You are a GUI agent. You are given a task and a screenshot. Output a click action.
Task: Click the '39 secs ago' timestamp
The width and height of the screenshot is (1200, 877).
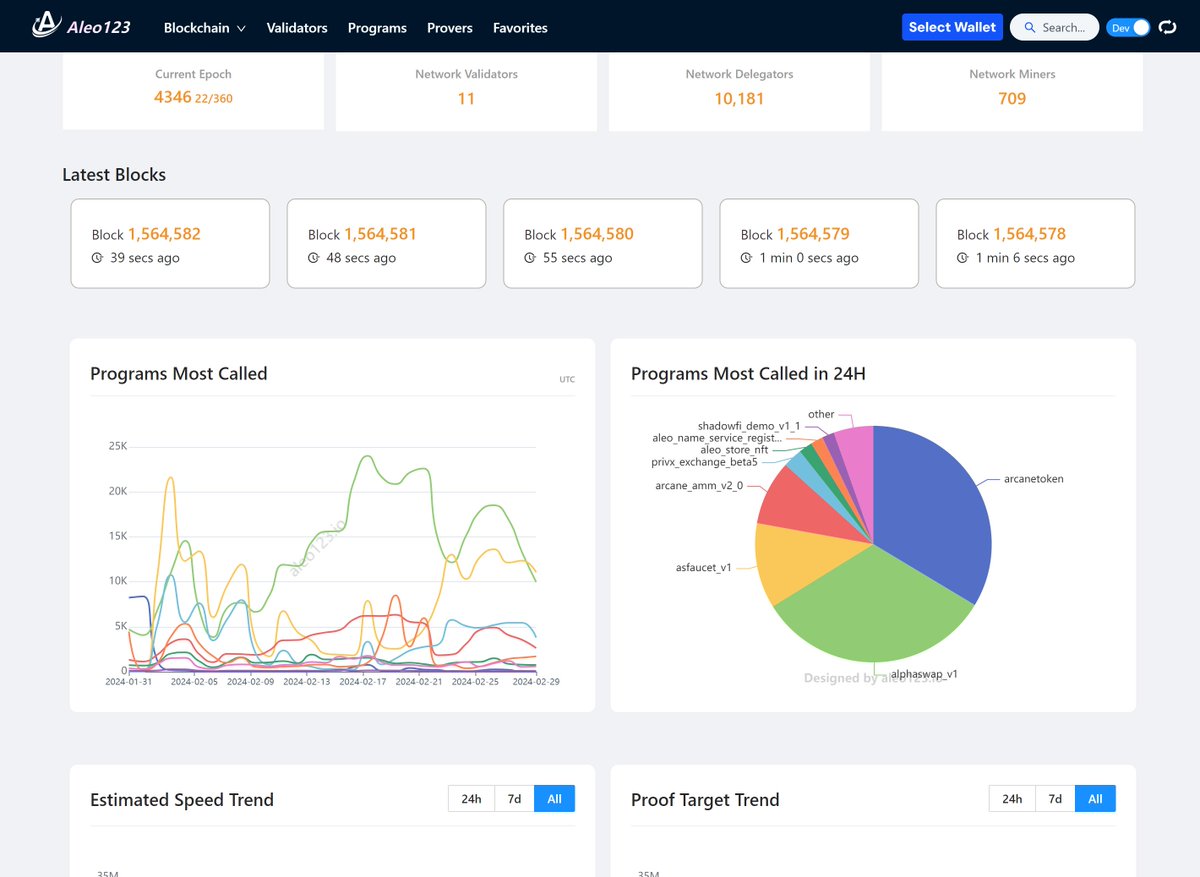145,258
